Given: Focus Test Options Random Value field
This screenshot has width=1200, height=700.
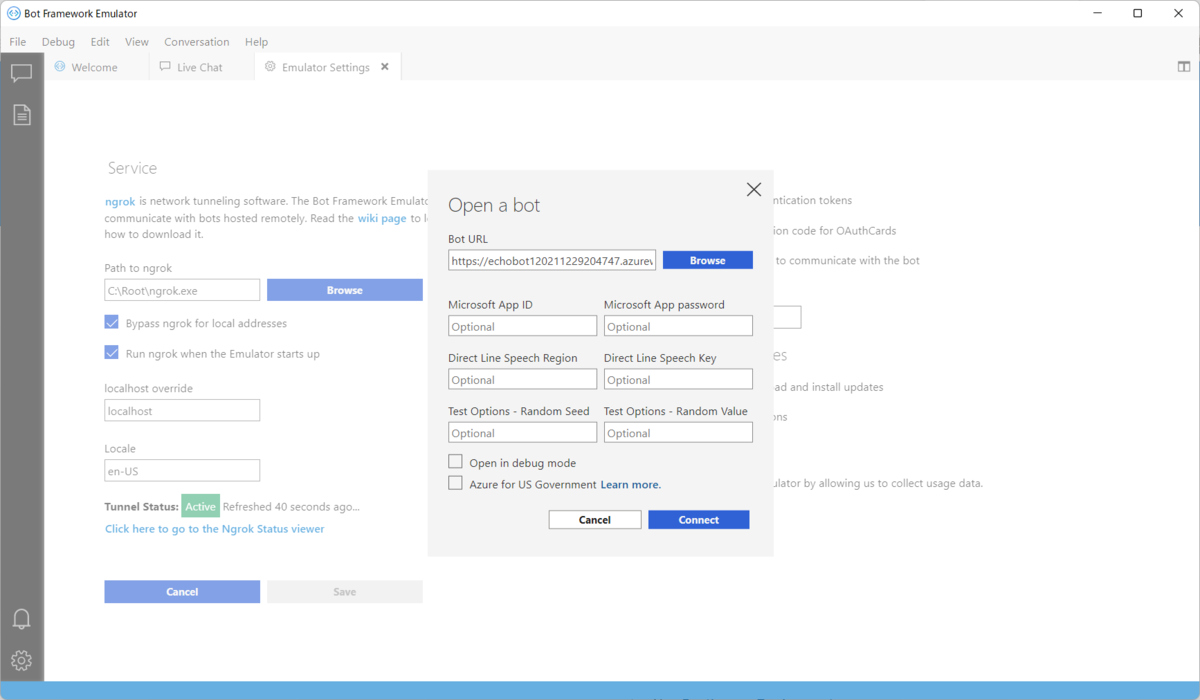Looking at the screenshot, I should 678,432.
